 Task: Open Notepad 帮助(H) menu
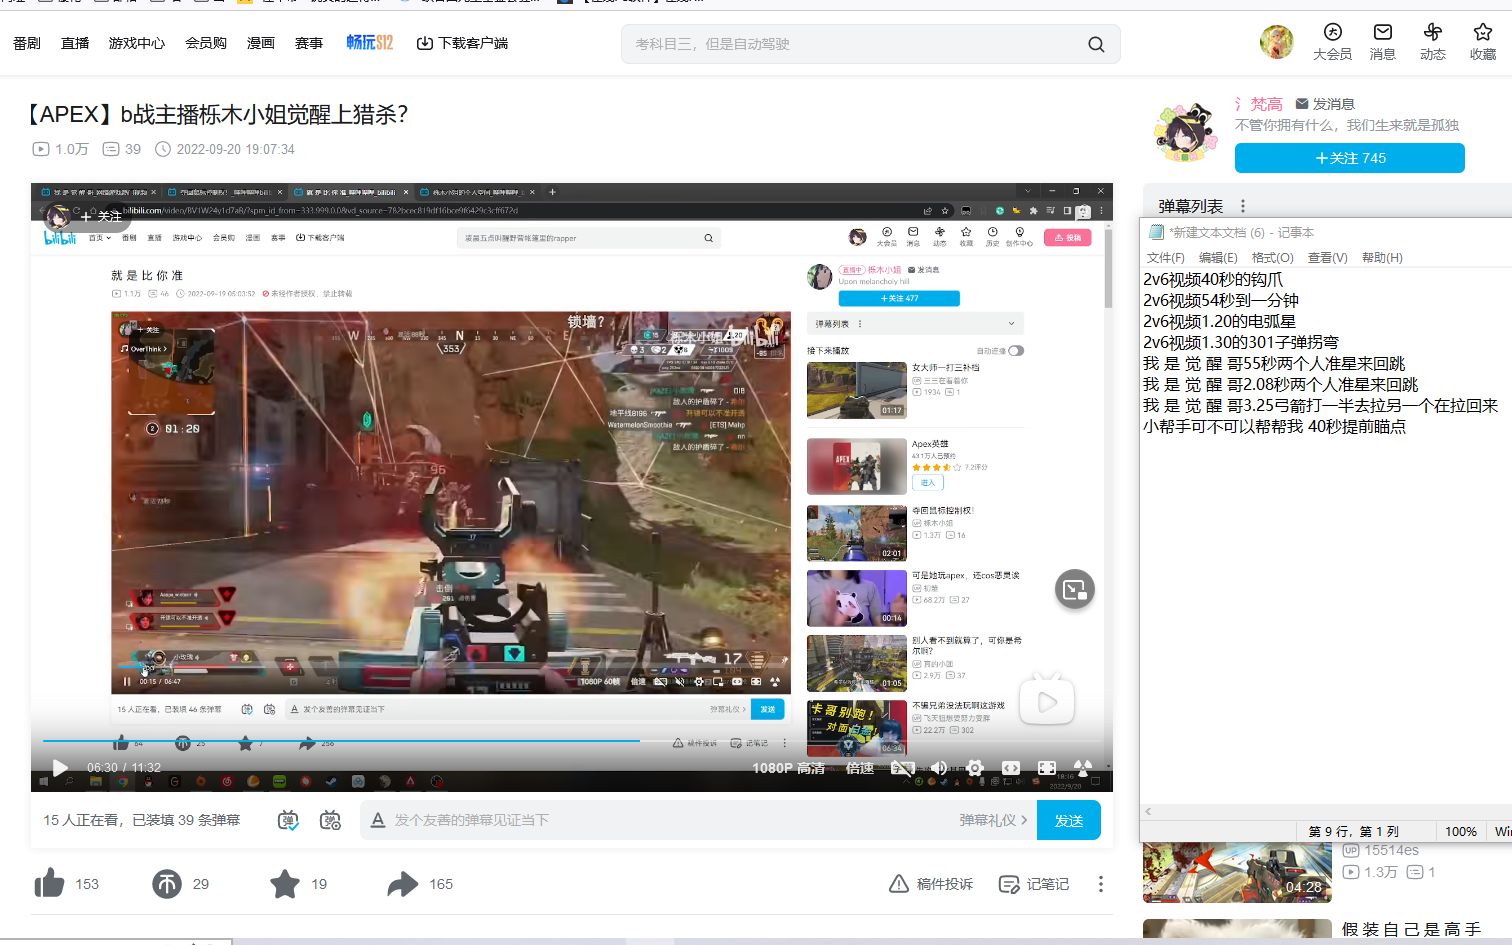tap(1382, 258)
